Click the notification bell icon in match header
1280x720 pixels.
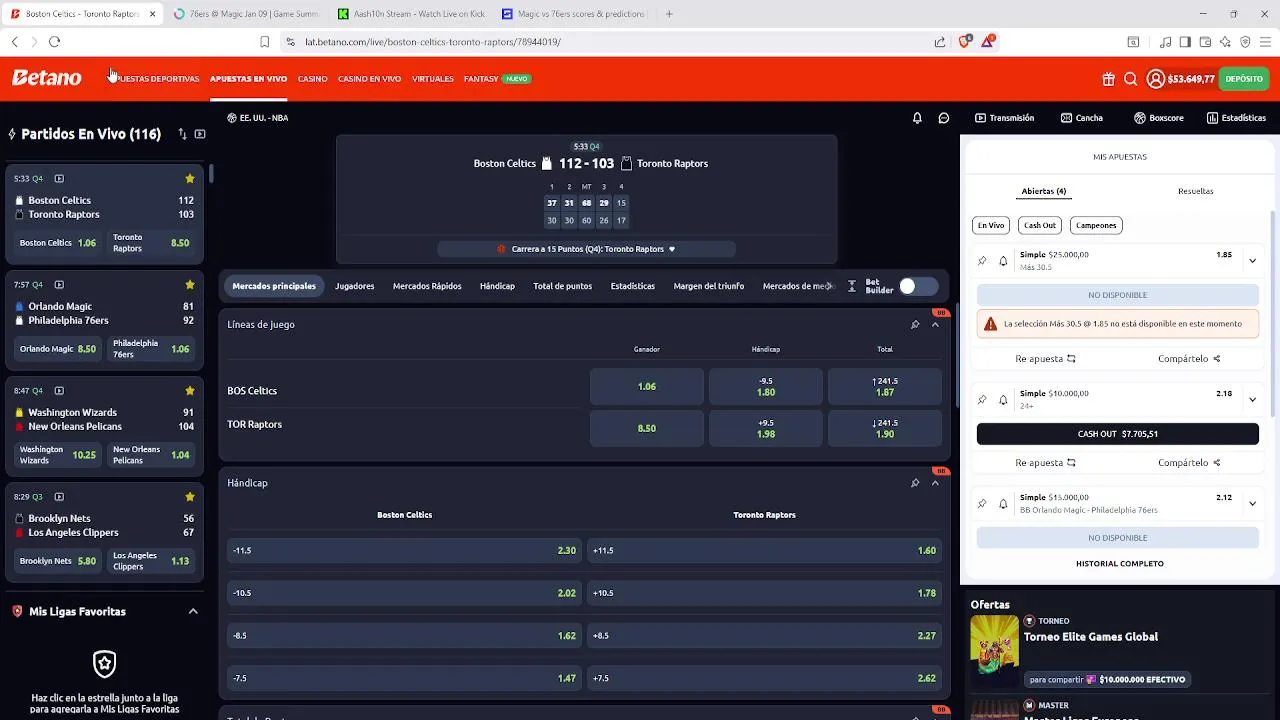[917, 118]
